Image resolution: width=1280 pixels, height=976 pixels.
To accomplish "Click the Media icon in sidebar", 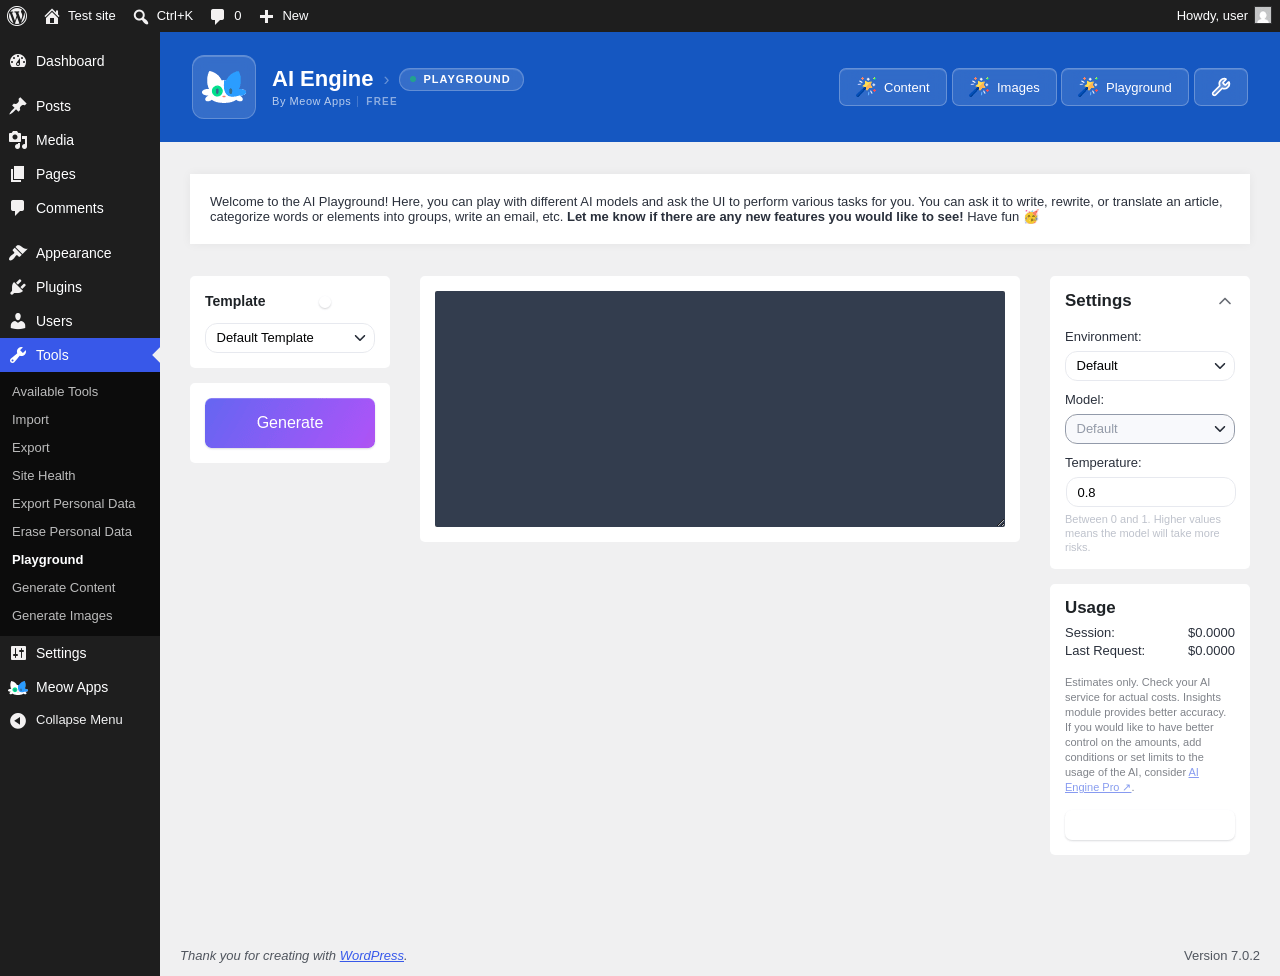I will 18,140.
